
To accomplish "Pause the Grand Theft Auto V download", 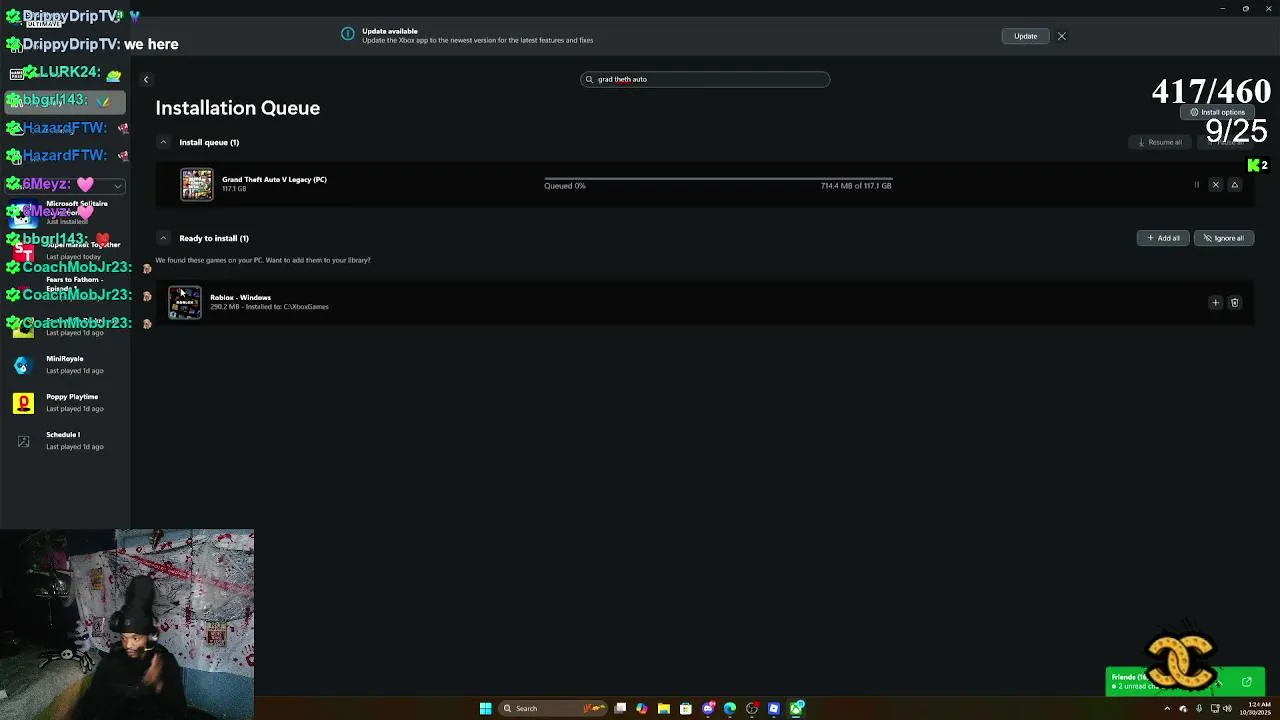I will [x=1196, y=185].
